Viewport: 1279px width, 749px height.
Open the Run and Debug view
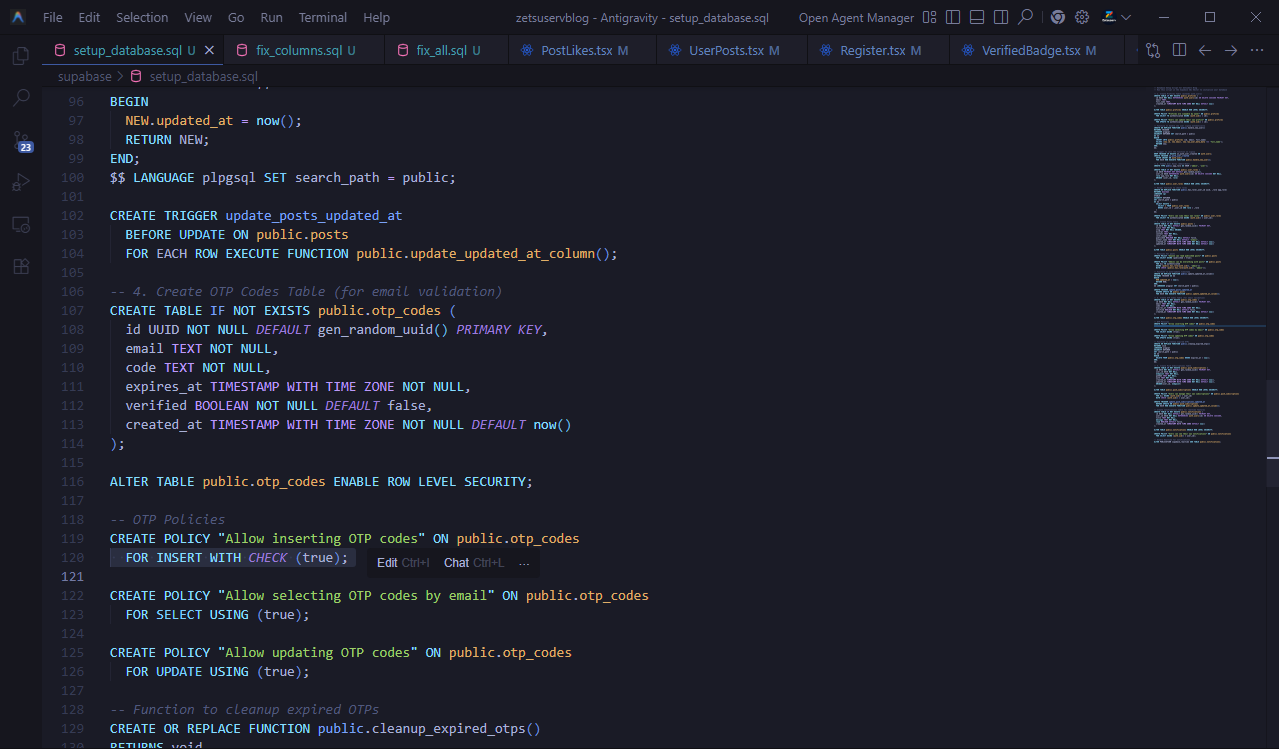[20, 183]
